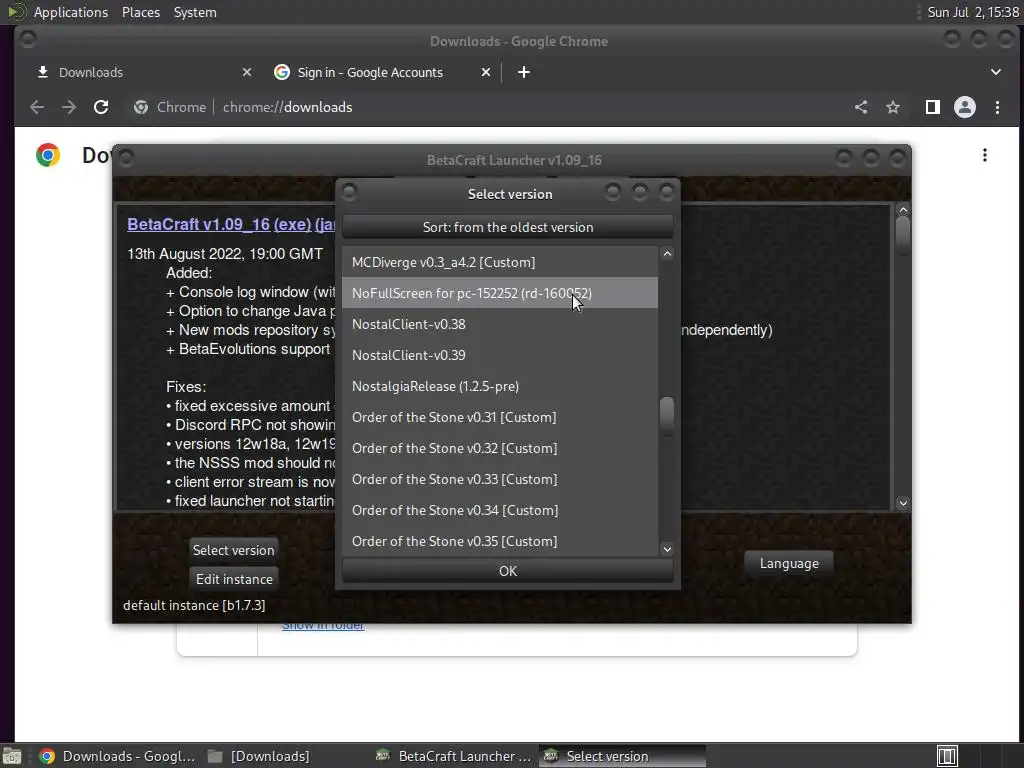Viewport: 1024px width, 768px height.
Task: Click BetaCraft Launcher window menu button
Action: 126,158
